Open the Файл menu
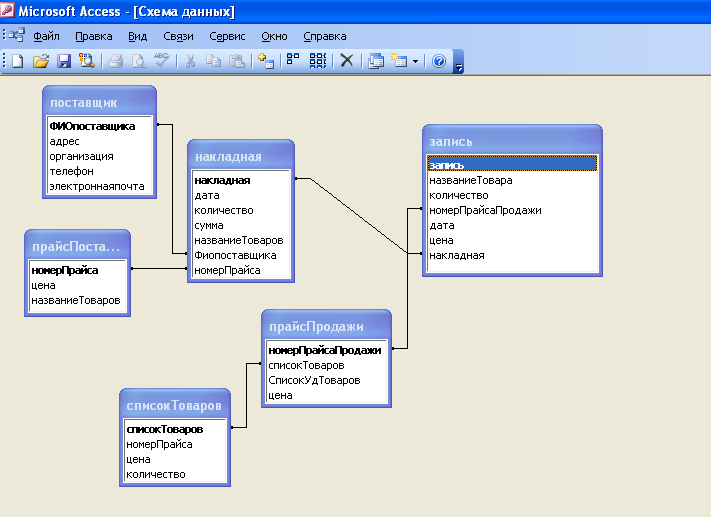The height and width of the screenshot is (517, 711). coord(46,36)
